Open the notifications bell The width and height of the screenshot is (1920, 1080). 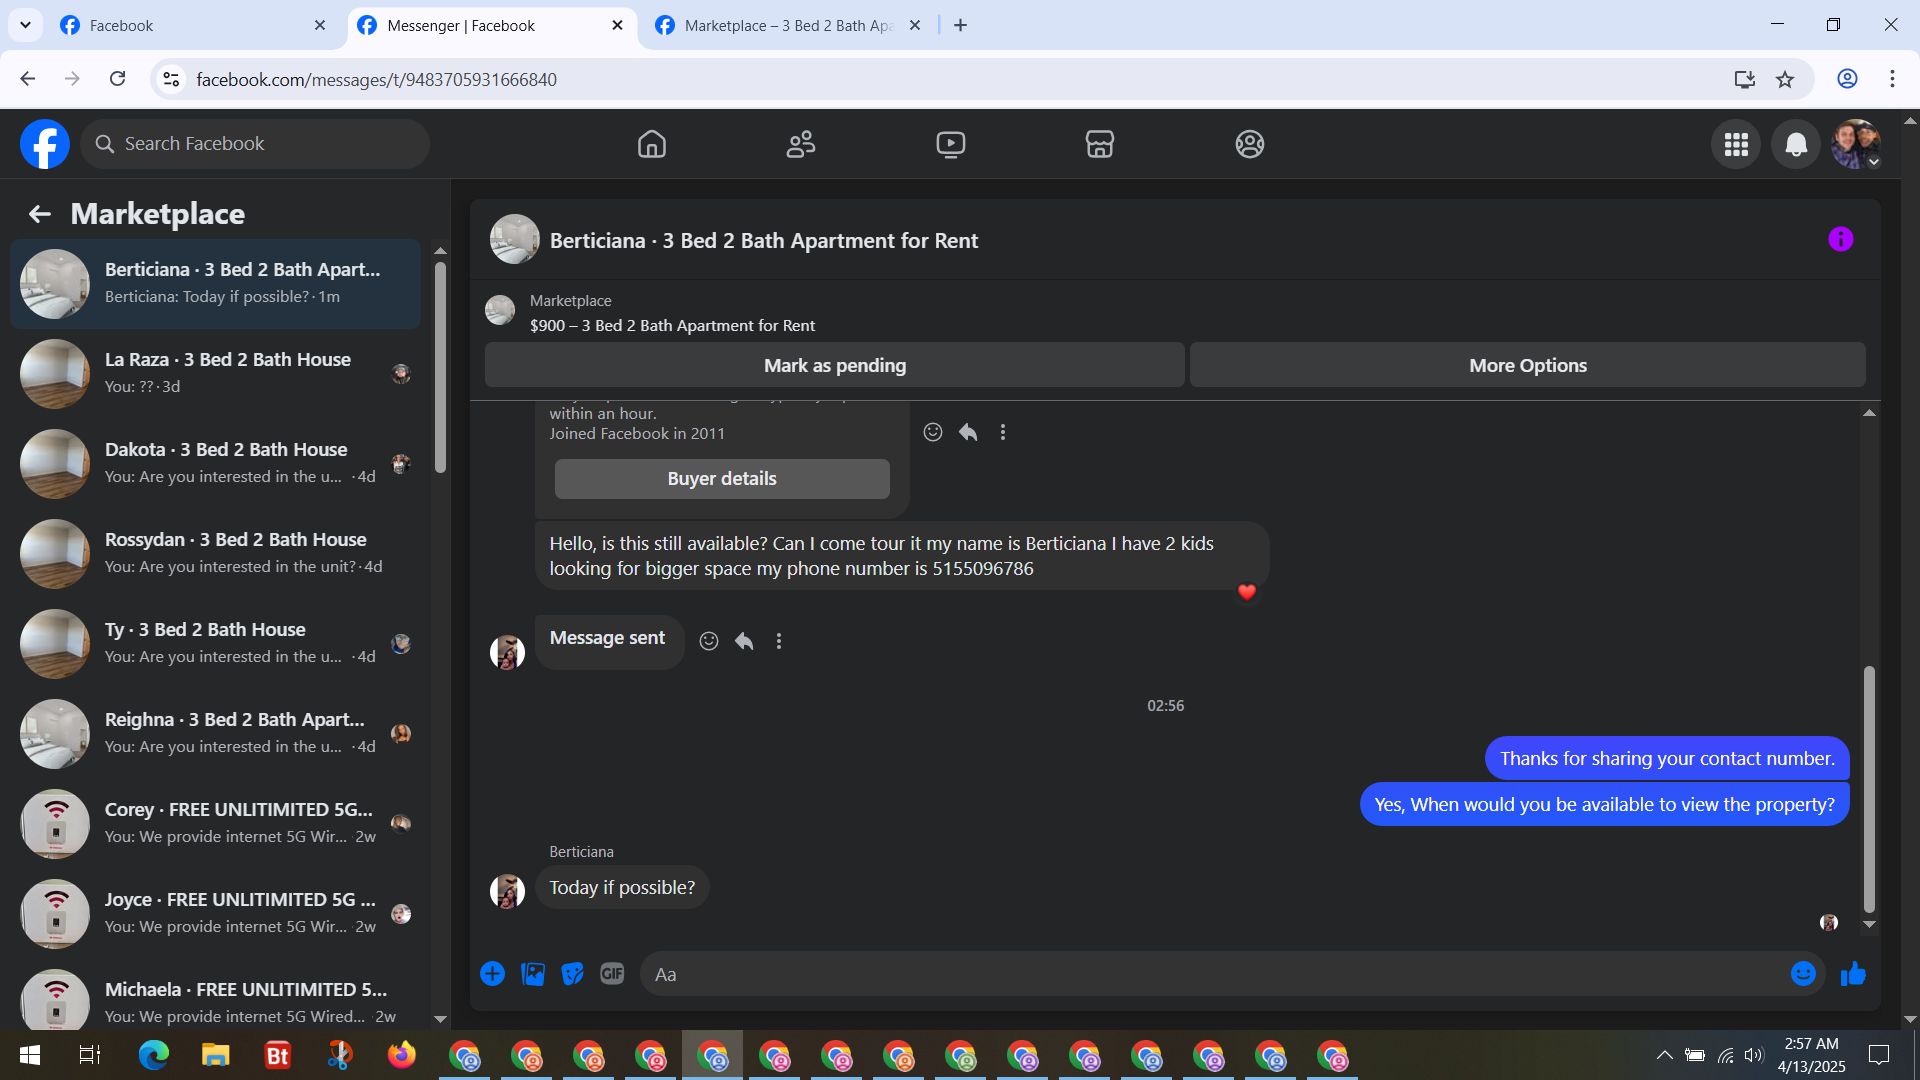click(1796, 144)
